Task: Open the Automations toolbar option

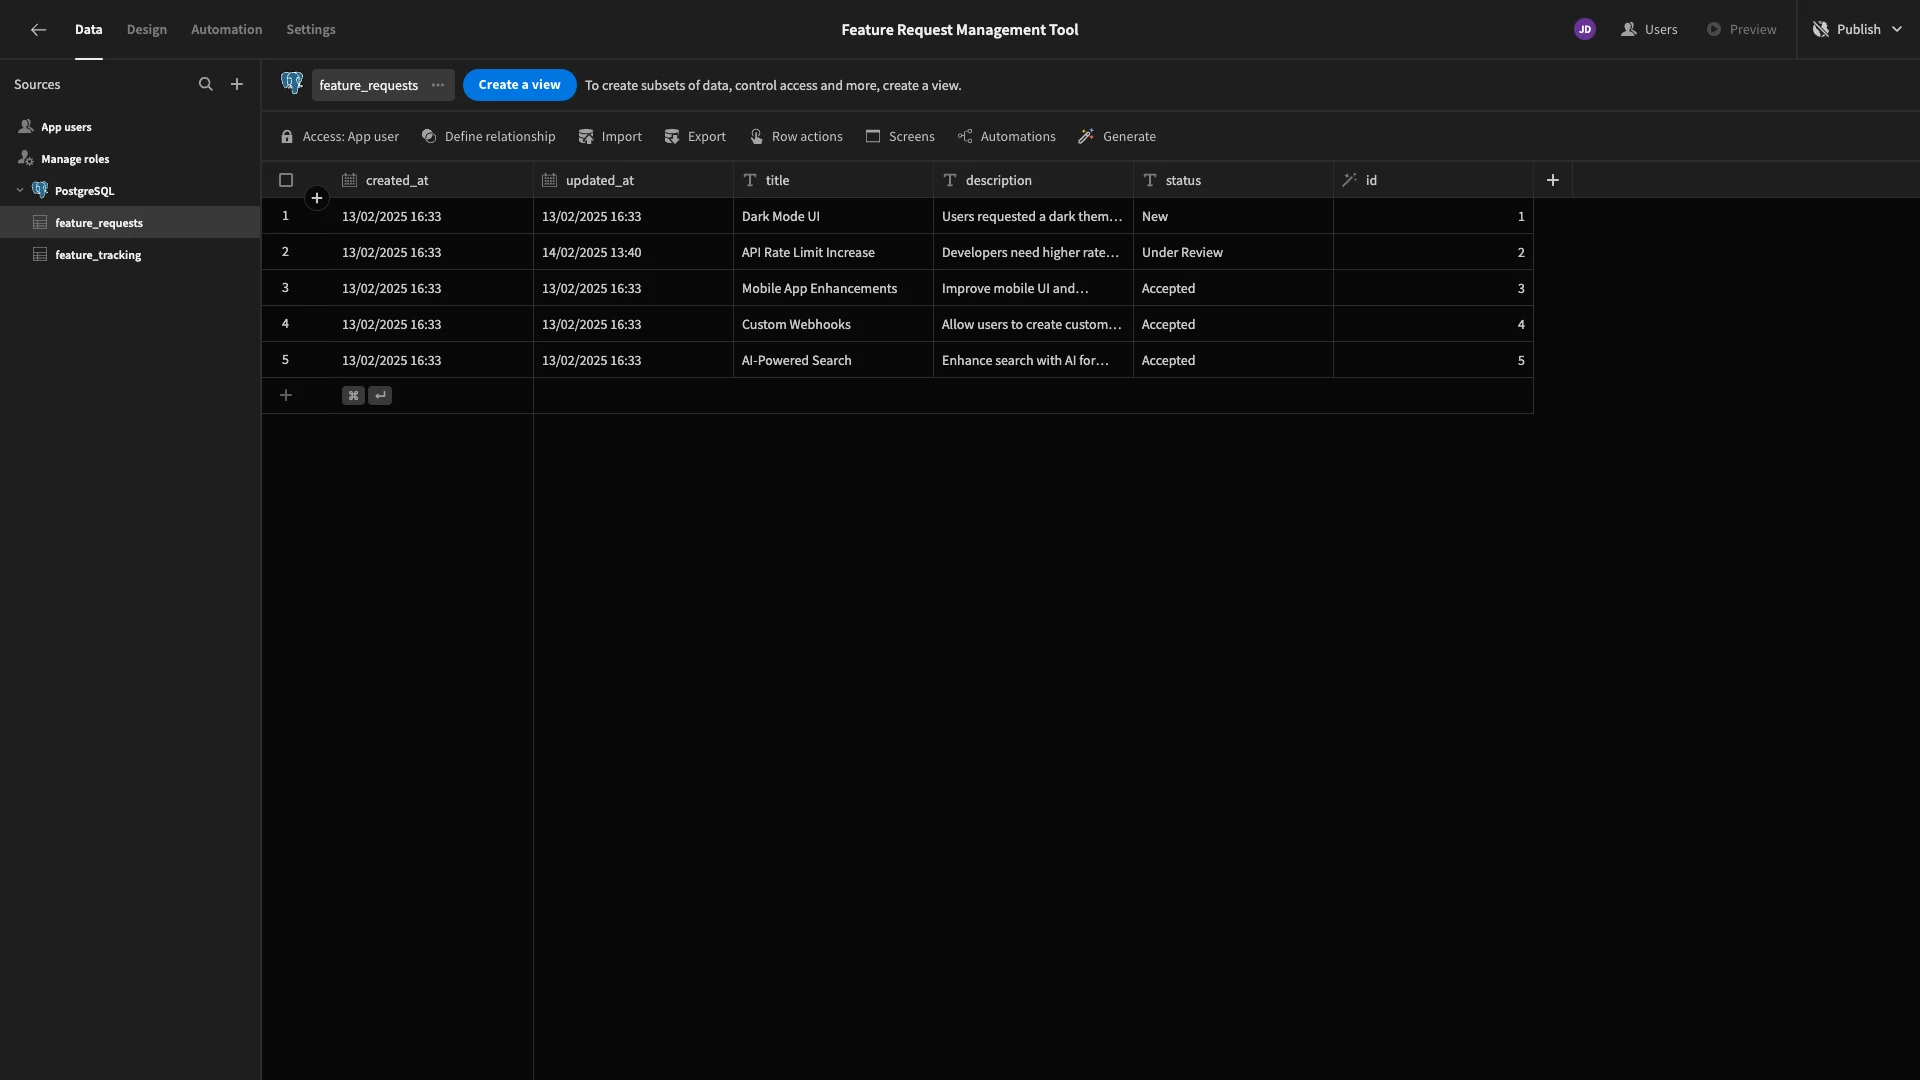Action: tap(1006, 137)
